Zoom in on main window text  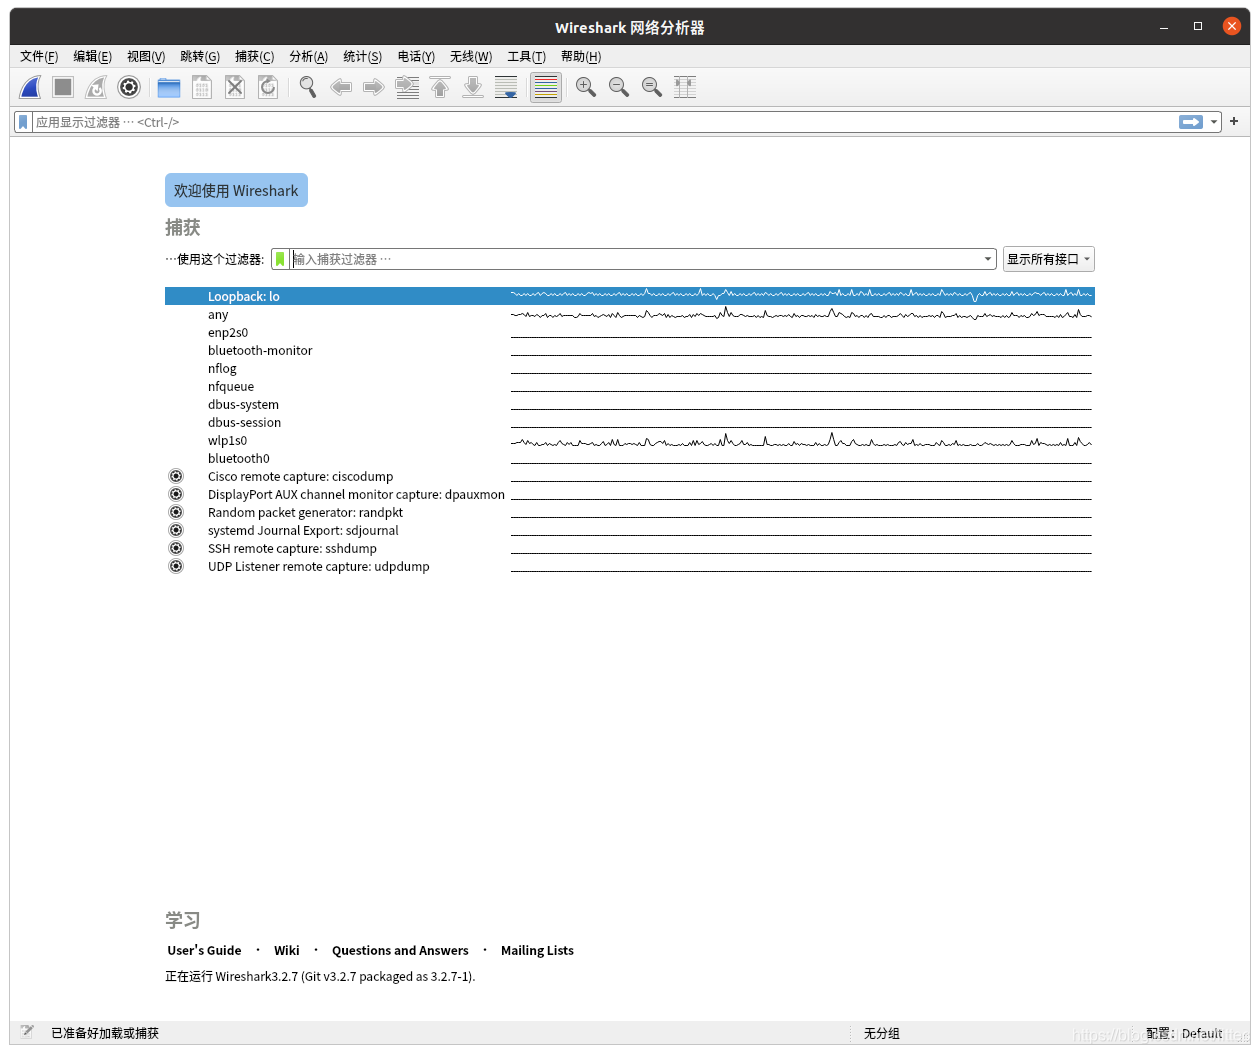(x=586, y=87)
